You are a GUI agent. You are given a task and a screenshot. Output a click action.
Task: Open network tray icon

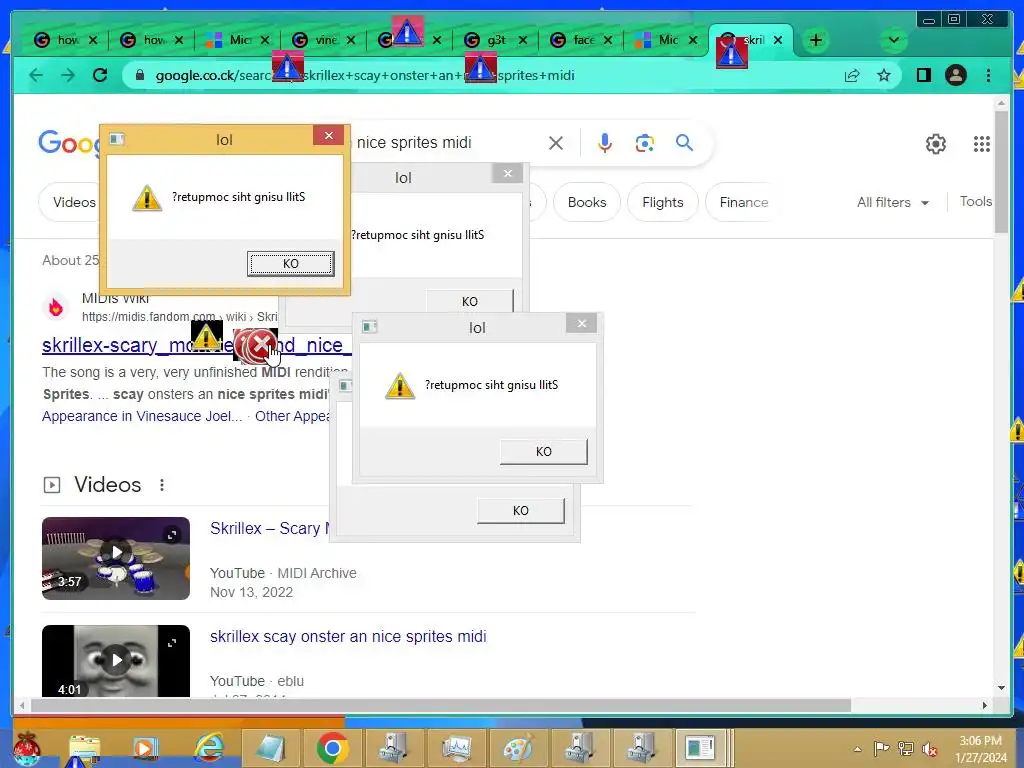905,748
